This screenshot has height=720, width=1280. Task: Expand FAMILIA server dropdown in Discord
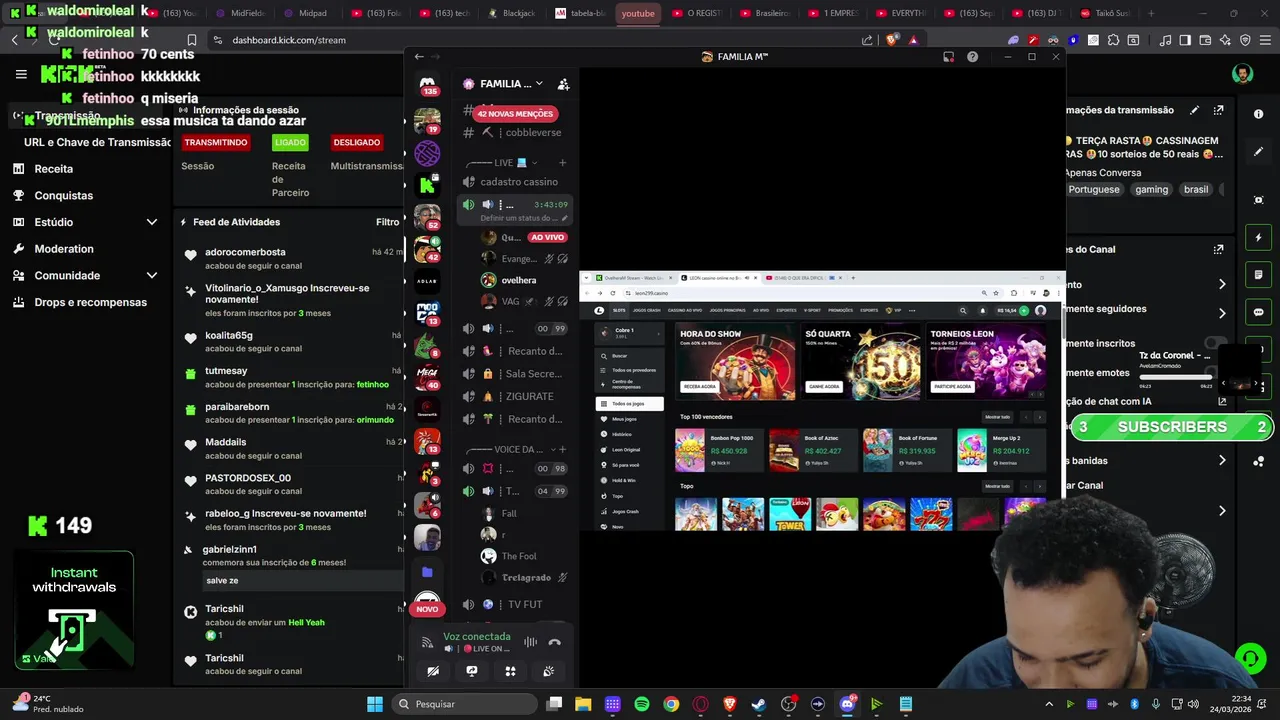(x=539, y=84)
